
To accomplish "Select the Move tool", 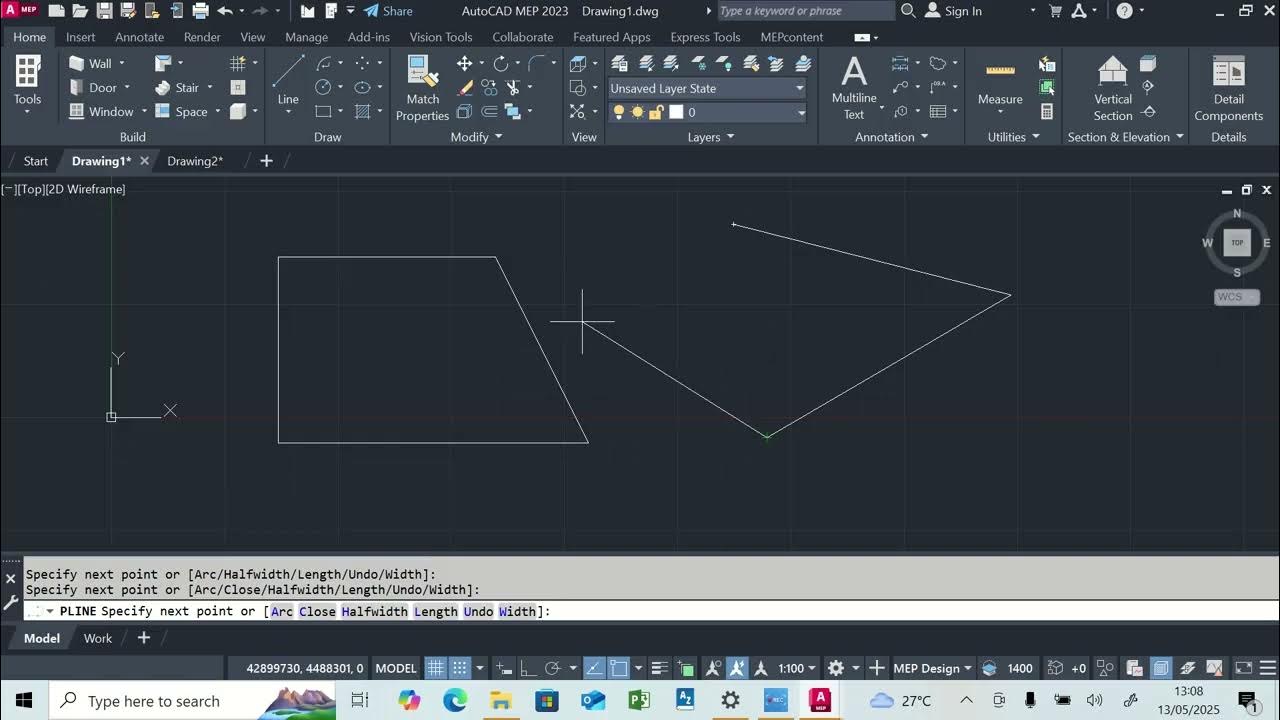I will [466, 63].
